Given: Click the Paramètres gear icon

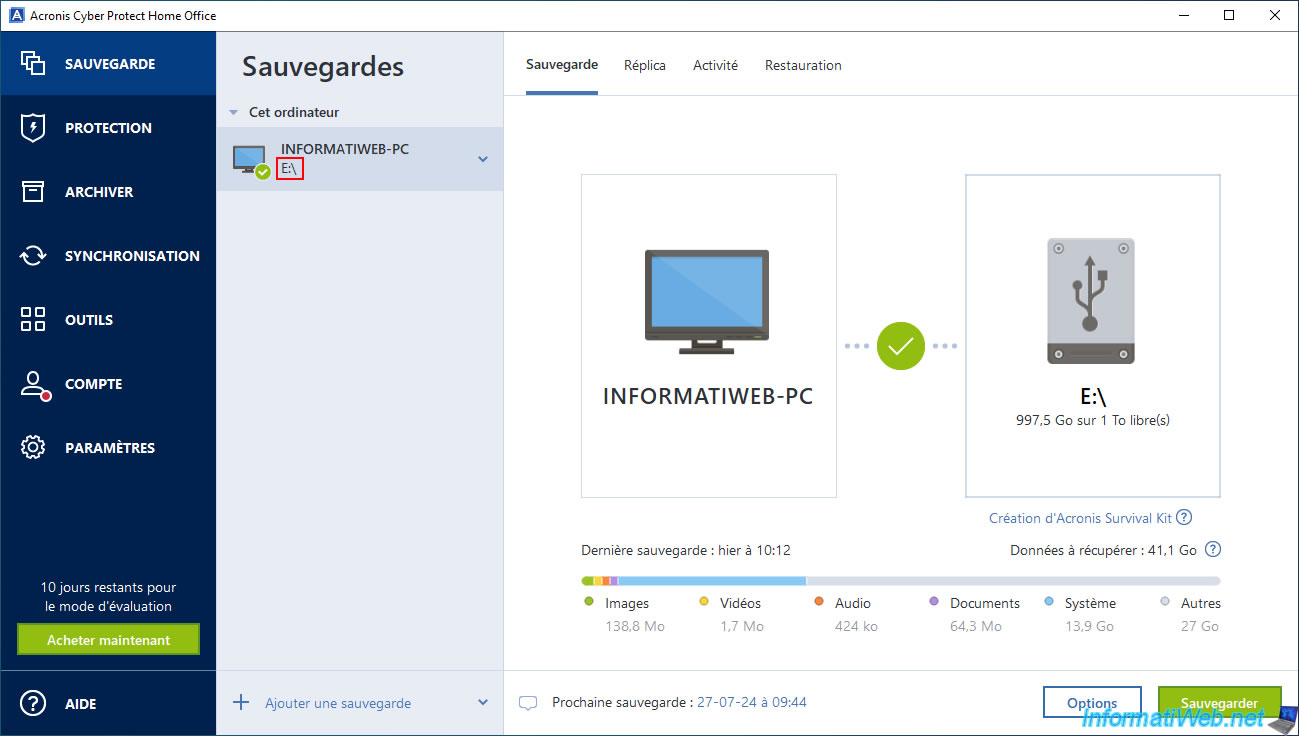Looking at the screenshot, I should coord(33,448).
